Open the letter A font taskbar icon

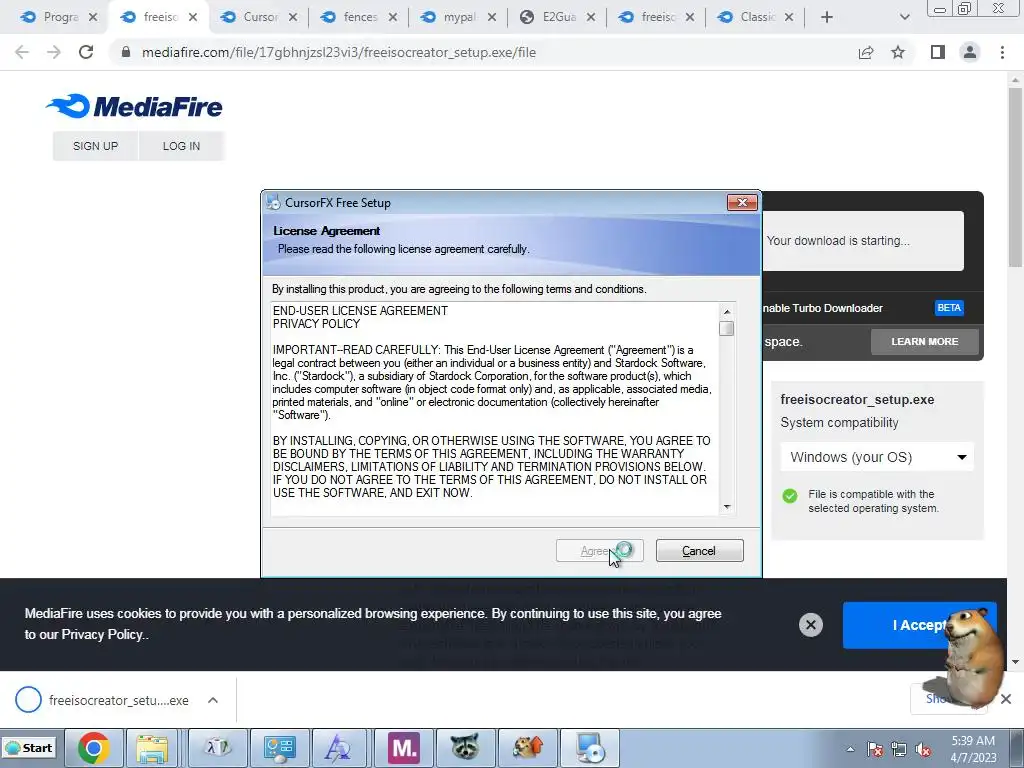(338, 748)
